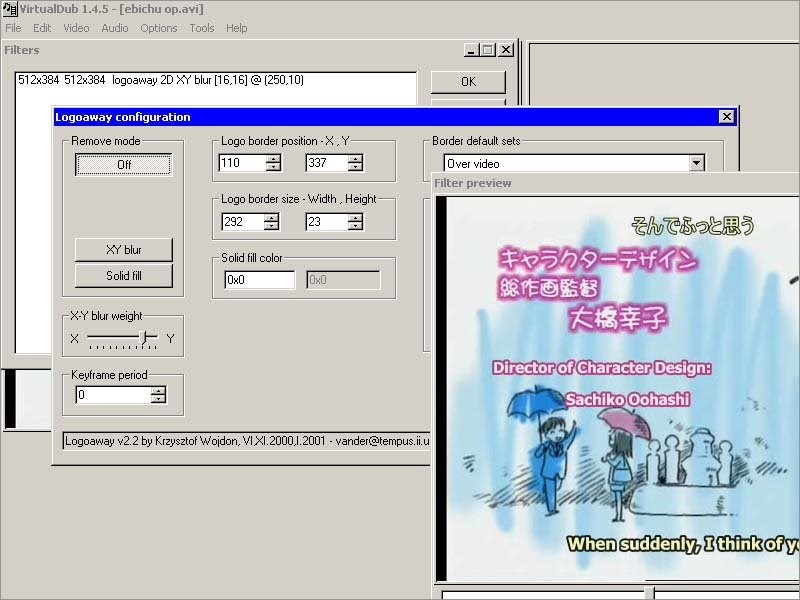Set remove mode to Off
The height and width of the screenshot is (600, 800).
123,162
